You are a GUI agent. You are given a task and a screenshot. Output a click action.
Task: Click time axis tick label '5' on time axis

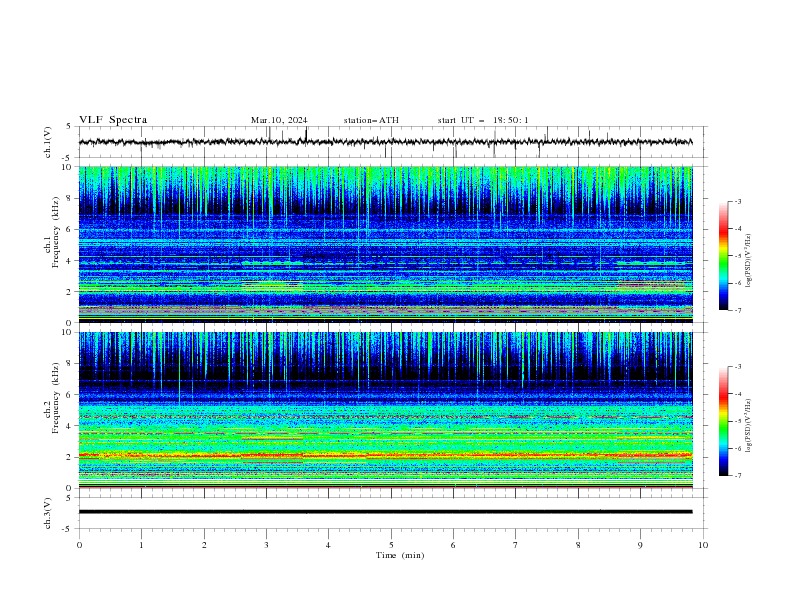pos(391,545)
